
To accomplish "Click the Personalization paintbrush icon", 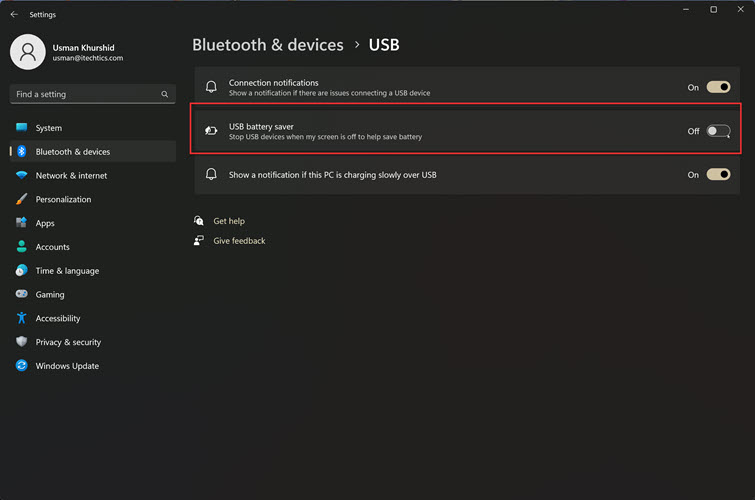I will pos(21,199).
